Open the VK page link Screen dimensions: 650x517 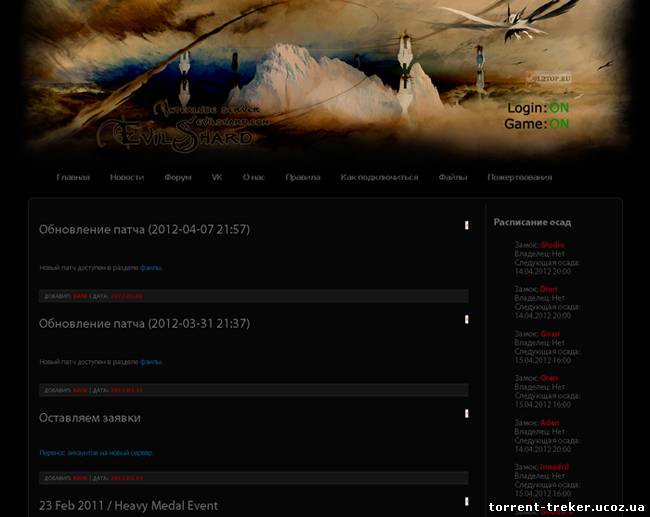pyautogui.click(x=217, y=177)
